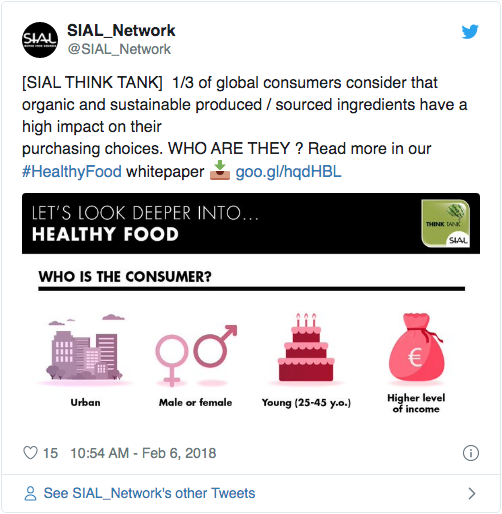The image size is (502, 514).
Task: Expand the chevron arrow for other Tweets
Action: coord(471,493)
